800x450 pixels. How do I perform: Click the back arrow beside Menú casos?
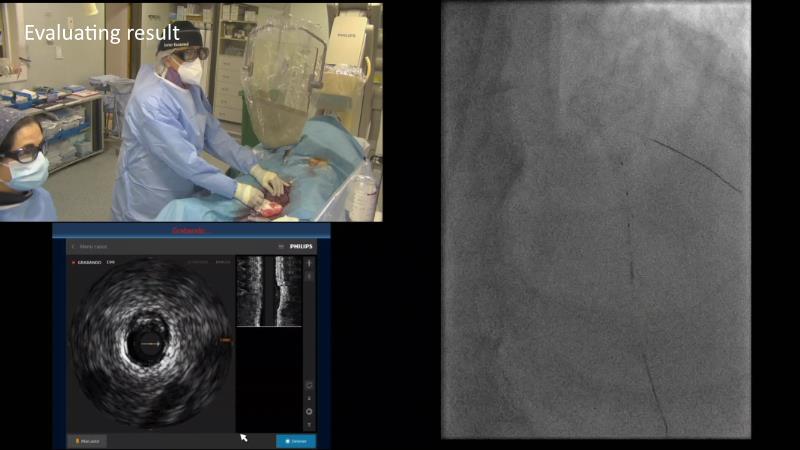72,246
